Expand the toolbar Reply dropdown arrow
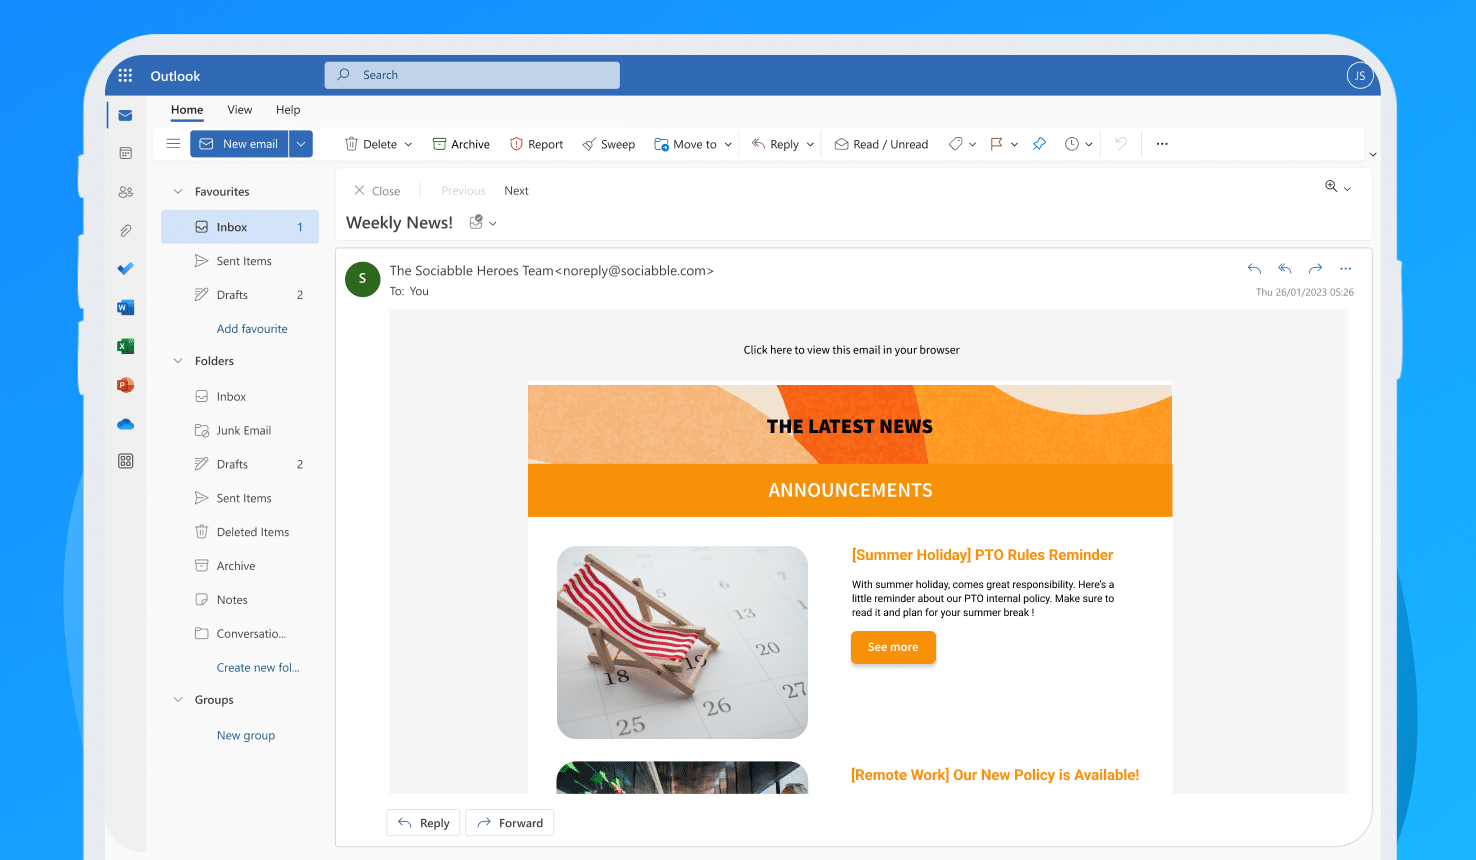 [810, 145]
